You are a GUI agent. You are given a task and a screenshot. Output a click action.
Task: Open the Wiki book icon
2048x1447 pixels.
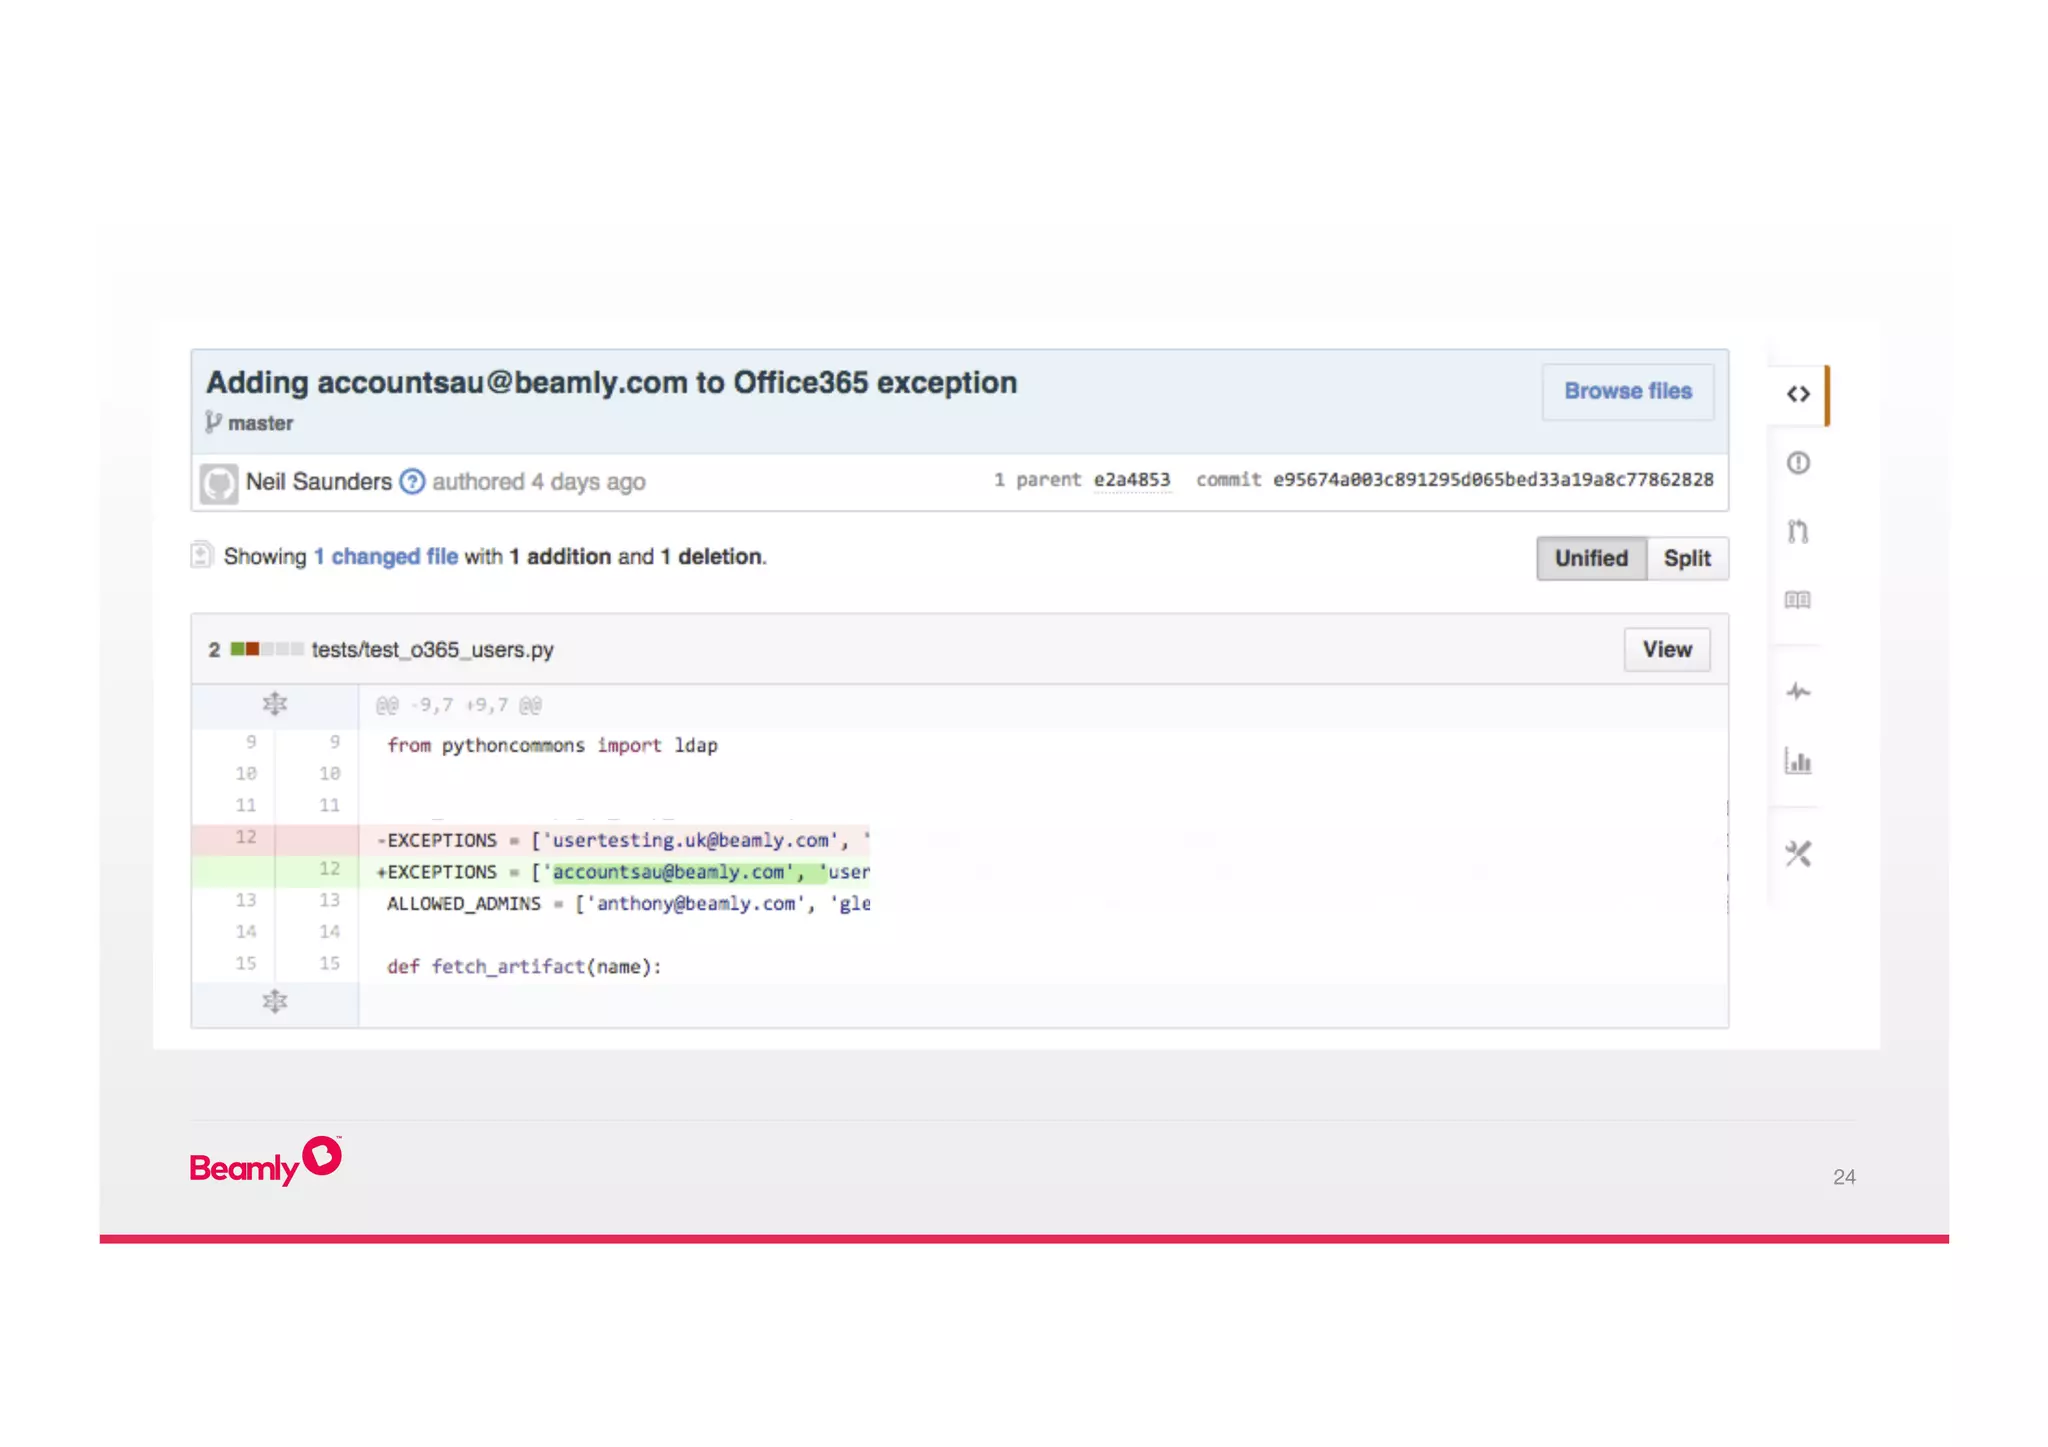point(1798,600)
